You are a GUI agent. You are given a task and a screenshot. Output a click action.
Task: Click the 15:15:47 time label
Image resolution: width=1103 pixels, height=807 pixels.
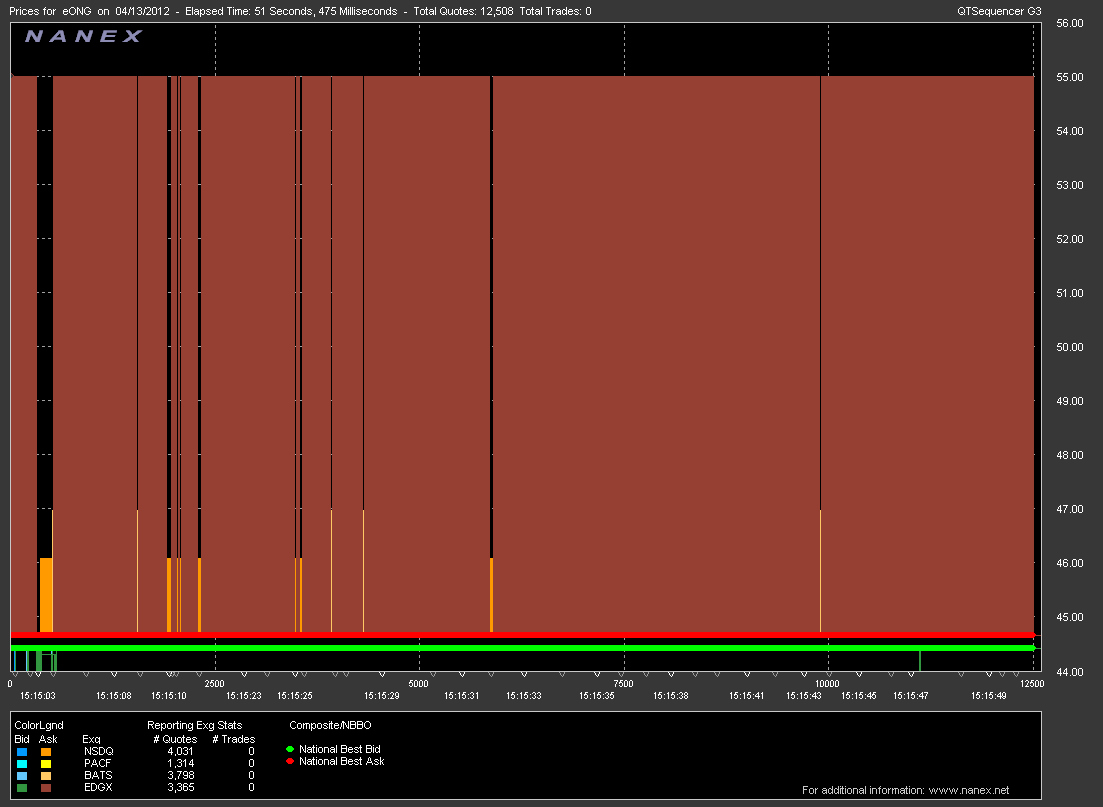910,696
